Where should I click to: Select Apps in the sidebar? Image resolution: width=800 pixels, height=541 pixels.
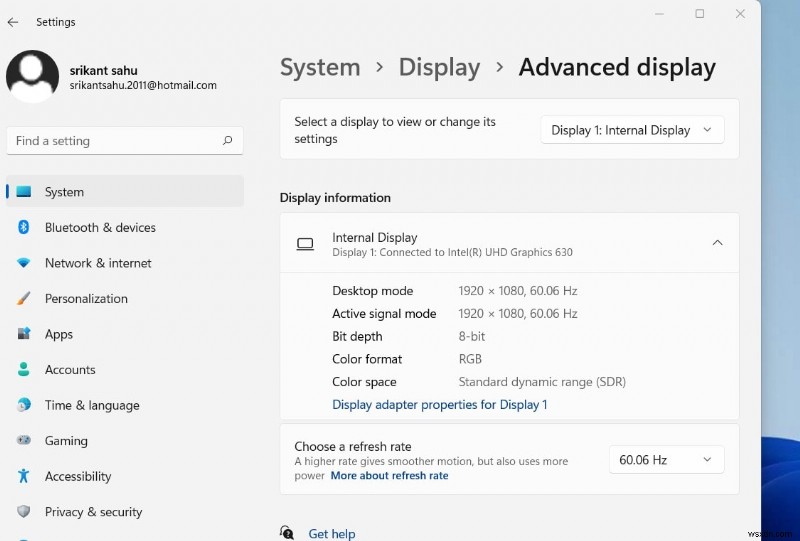[59, 335]
